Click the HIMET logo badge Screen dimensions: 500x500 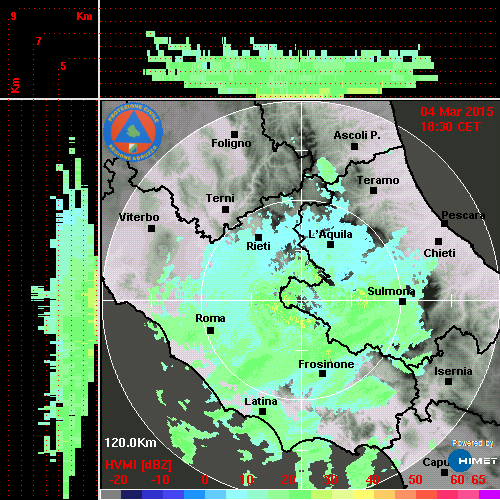point(473,461)
